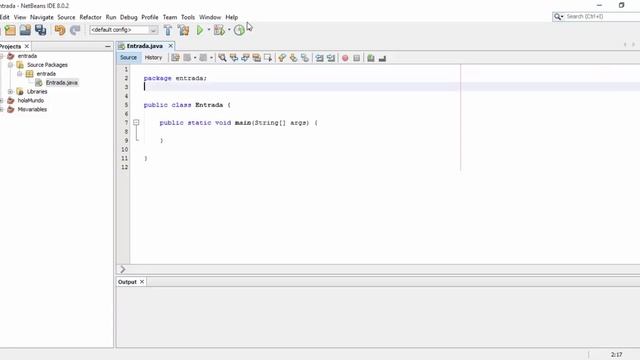
Task: Open the Source menu
Action: click(66, 17)
